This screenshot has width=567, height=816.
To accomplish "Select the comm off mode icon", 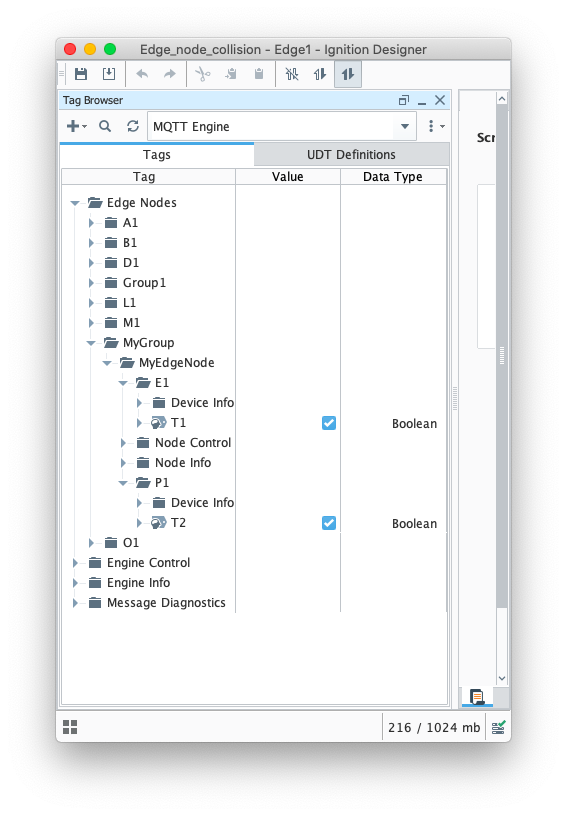I will (292, 74).
